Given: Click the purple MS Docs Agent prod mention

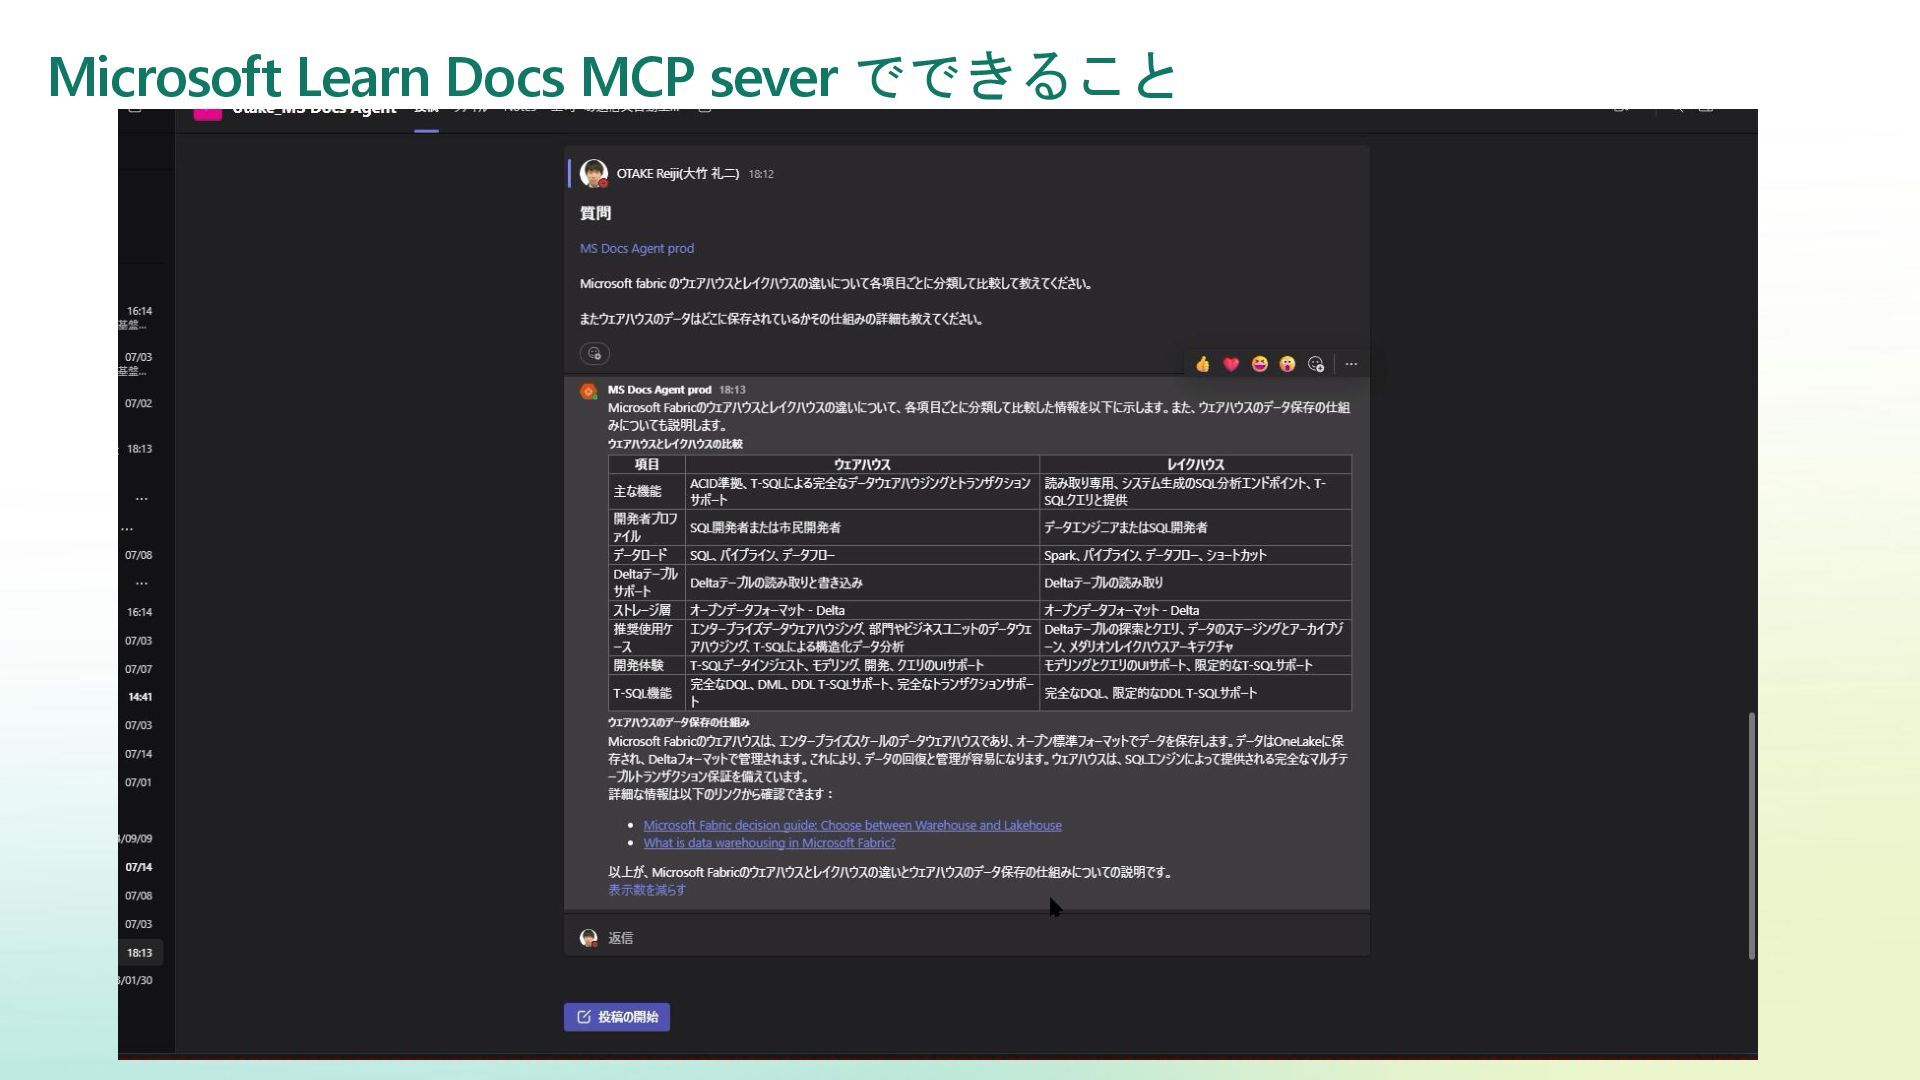Looking at the screenshot, I should [637, 248].
